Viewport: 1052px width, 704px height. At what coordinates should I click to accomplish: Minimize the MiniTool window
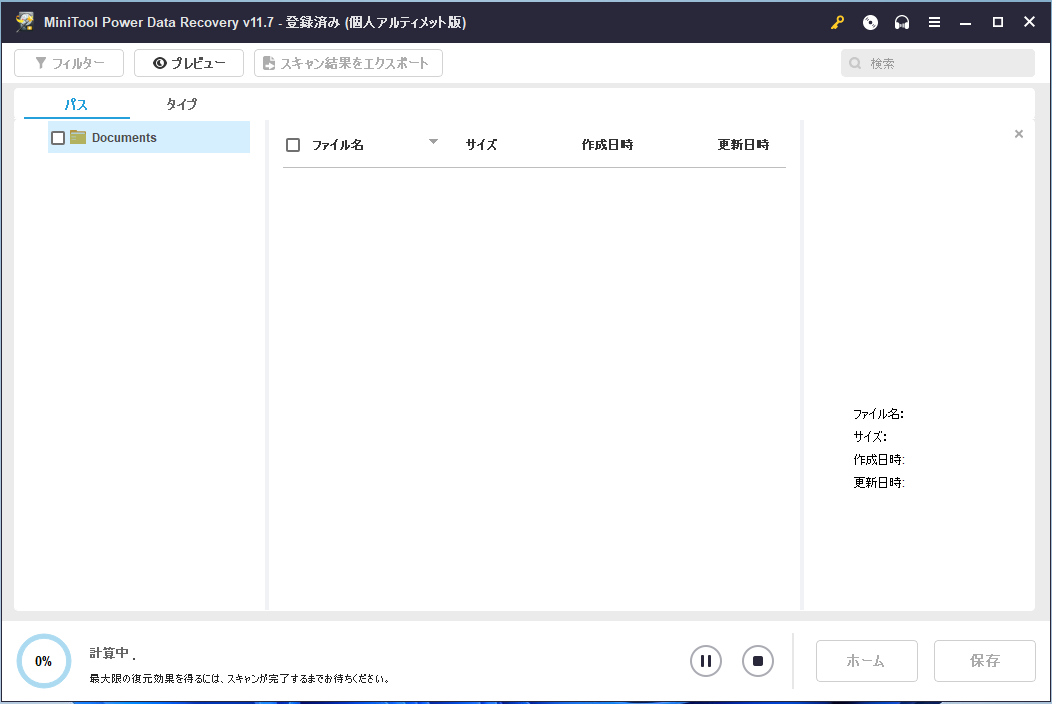click(x=965, y=22)
